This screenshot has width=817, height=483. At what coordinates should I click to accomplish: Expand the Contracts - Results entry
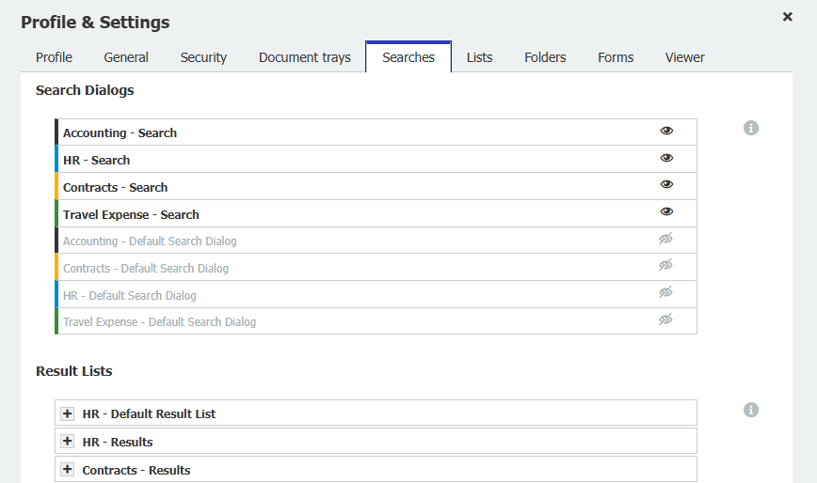(x=67, y=469)
